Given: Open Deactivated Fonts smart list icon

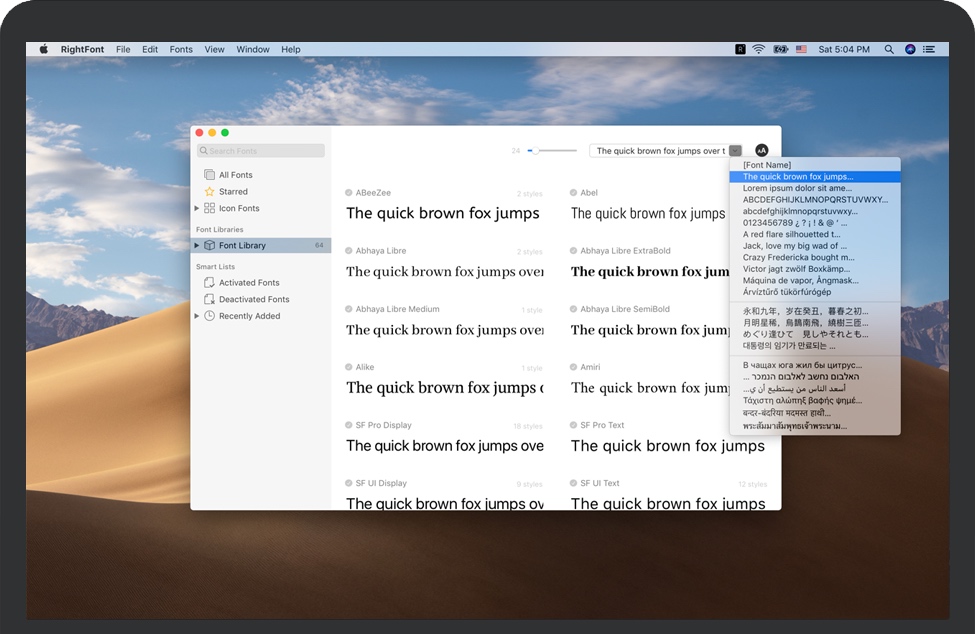Looking at the screenshot, I should point(209,299).
